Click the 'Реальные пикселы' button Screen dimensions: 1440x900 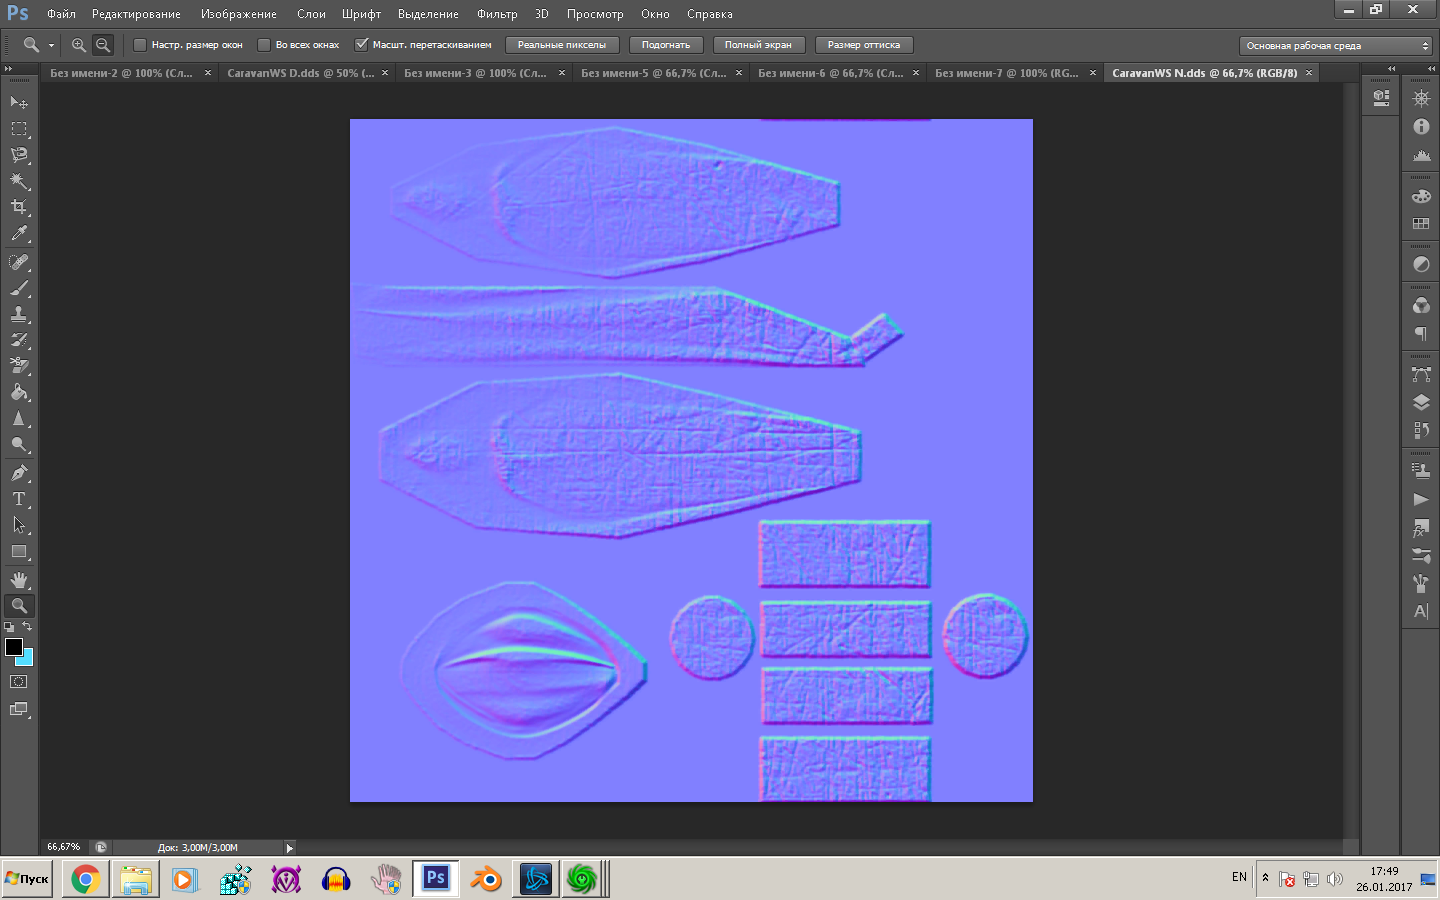pos(562,45)
